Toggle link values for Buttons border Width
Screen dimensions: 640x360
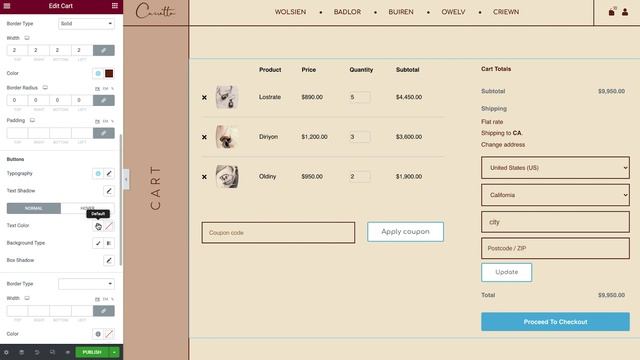104,311
